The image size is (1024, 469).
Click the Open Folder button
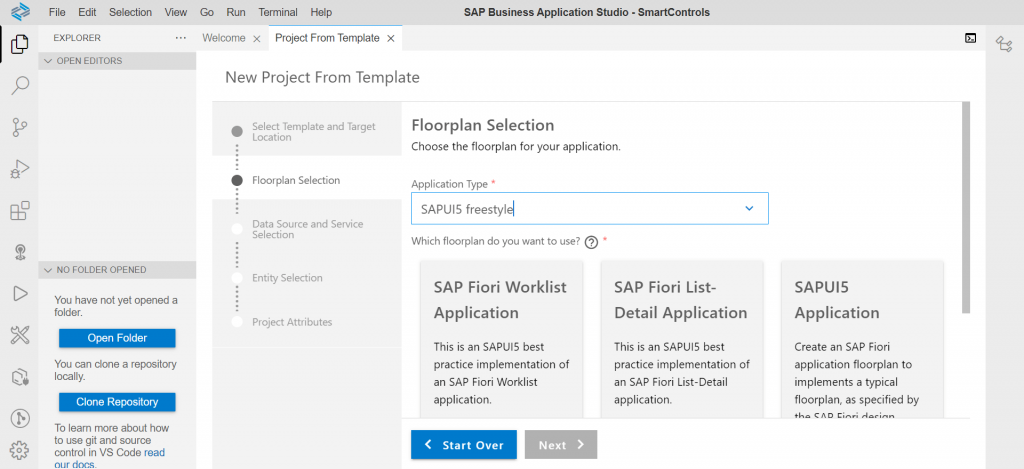pos(118,338)
